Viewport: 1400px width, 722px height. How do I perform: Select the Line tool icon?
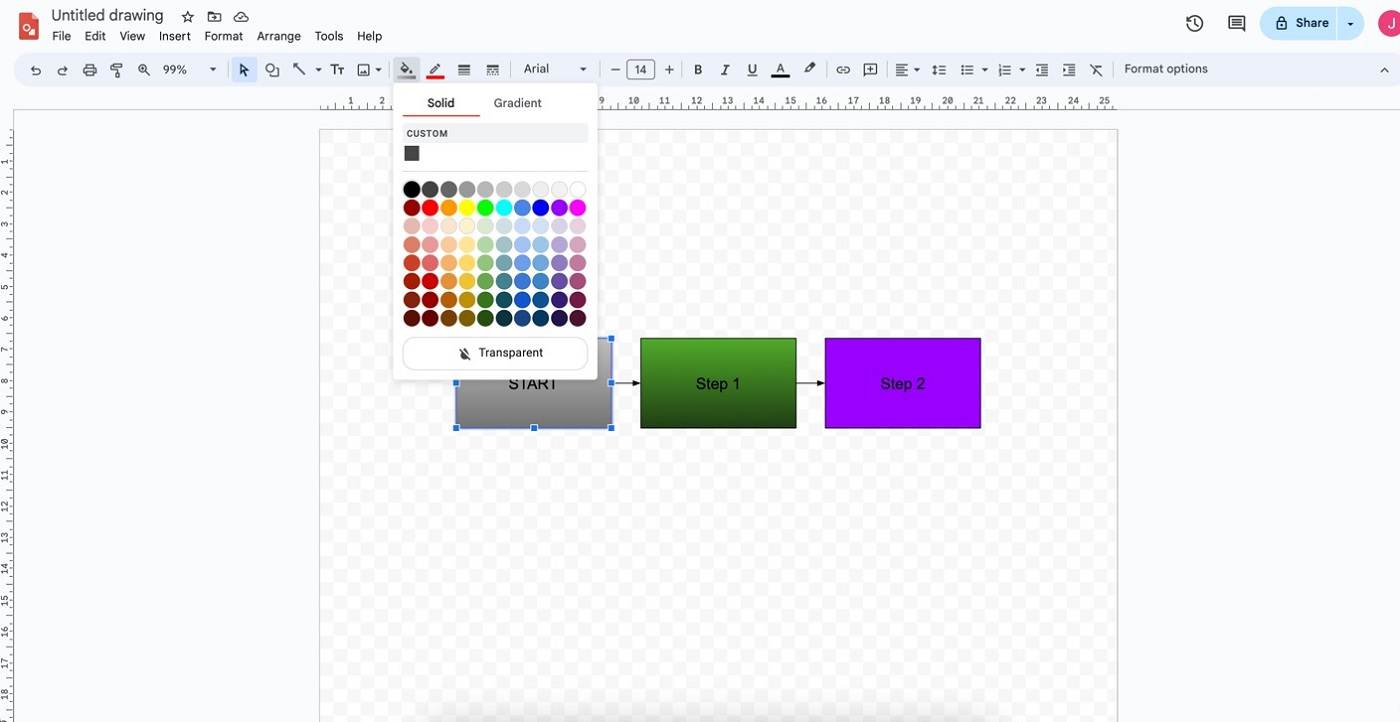pyautogui.click(x=299, y=70)
